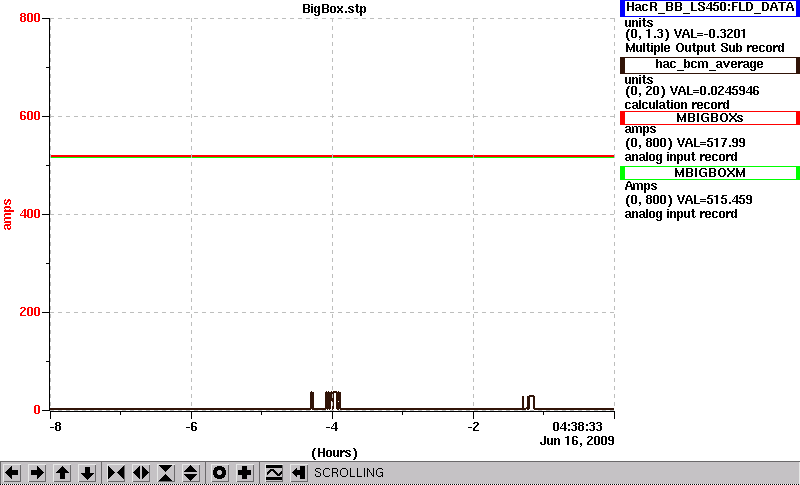Click the 200 y-axis tick label
Image resolution: width=800 pixels, height=485 pixels.
coord(30,312)
